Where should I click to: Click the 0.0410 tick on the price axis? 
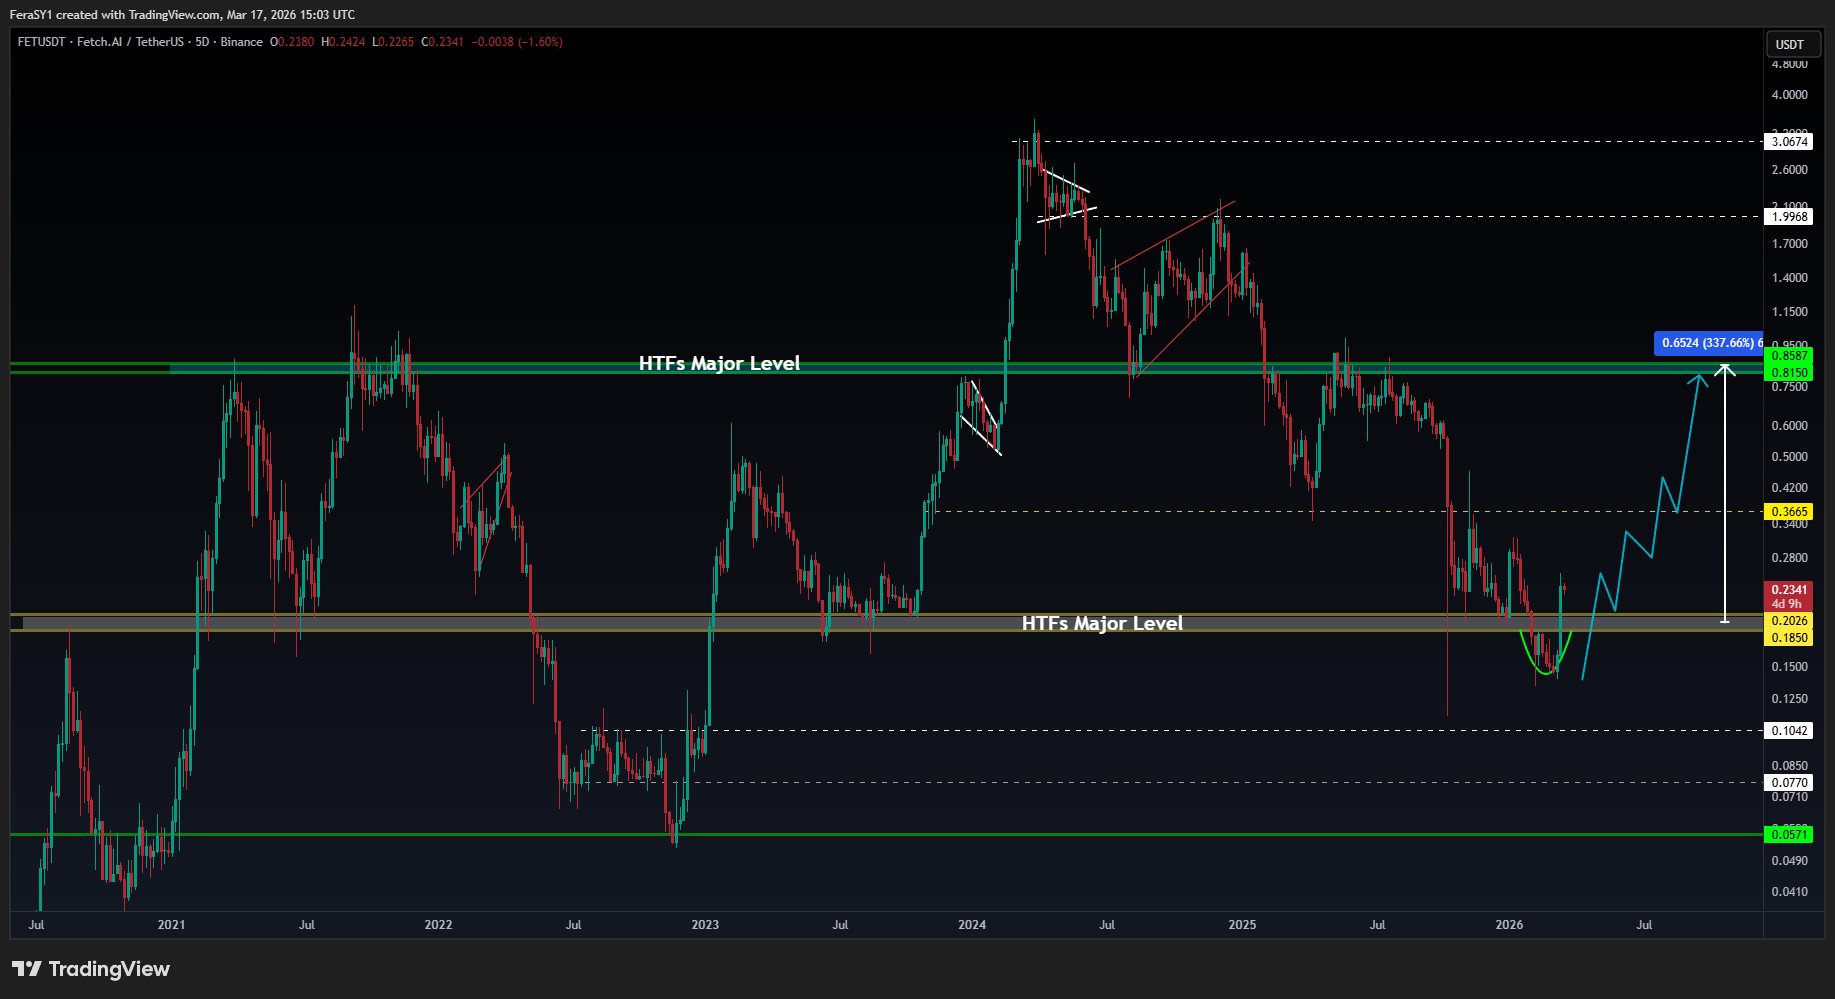tap(1790, 892)
